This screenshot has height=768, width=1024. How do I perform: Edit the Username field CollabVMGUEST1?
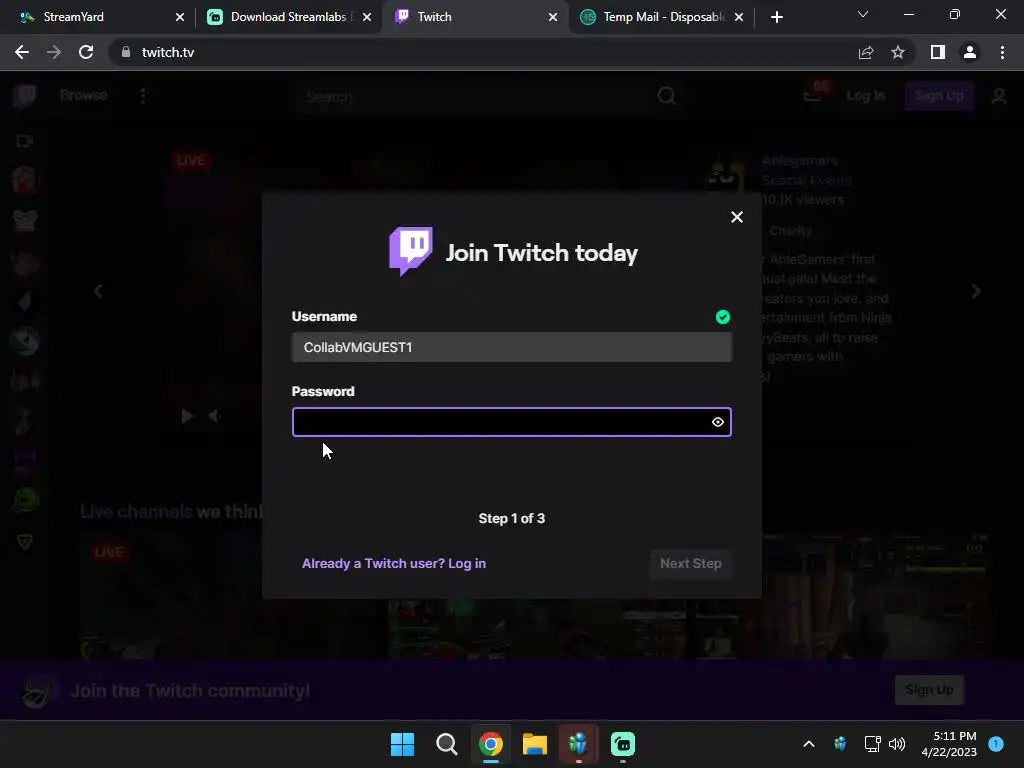coord(511,347)
